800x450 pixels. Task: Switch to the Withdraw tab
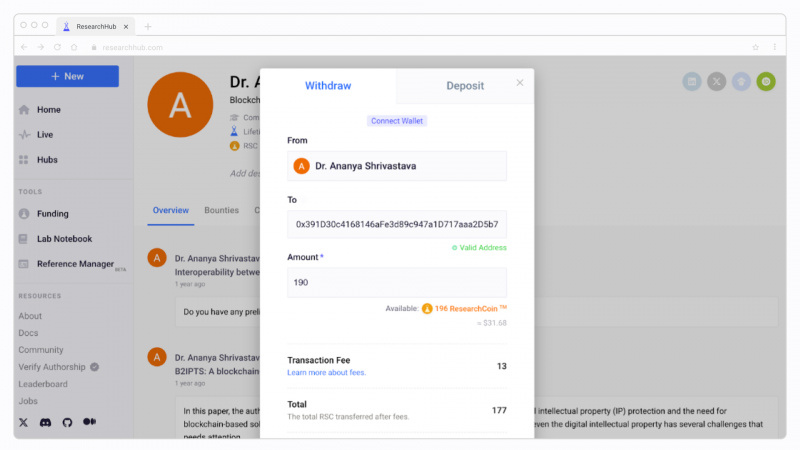[328, 86]
